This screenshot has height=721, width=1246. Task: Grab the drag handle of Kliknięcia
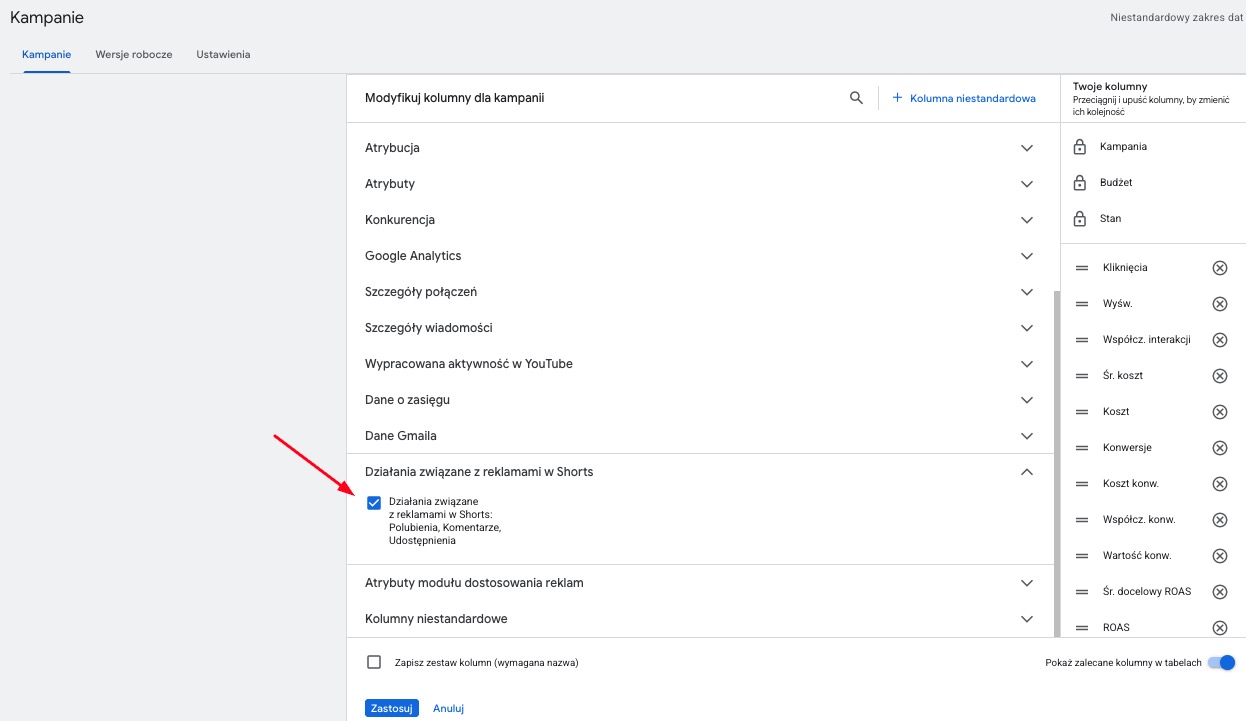pos(1082,268)
